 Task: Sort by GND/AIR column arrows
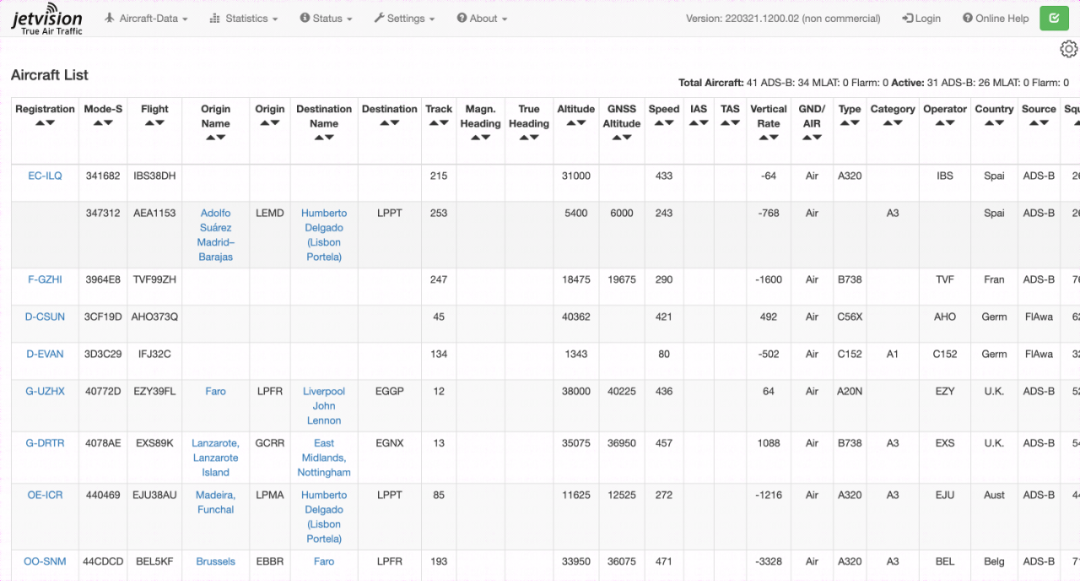coord(811,138)
